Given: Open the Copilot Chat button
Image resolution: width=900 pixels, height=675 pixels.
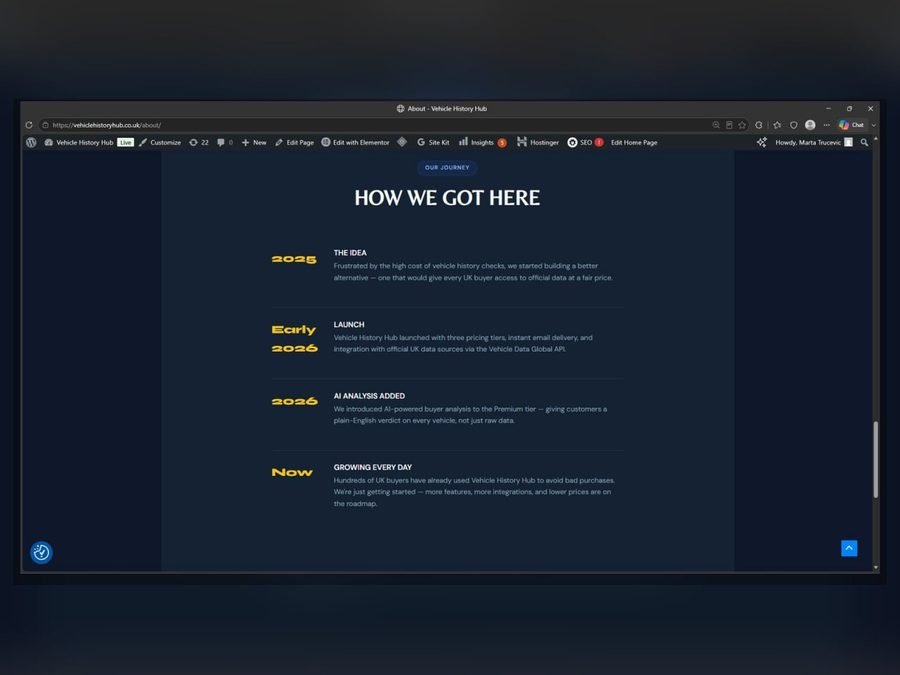Looking at the screenshot, I should (x=851, y=125).
